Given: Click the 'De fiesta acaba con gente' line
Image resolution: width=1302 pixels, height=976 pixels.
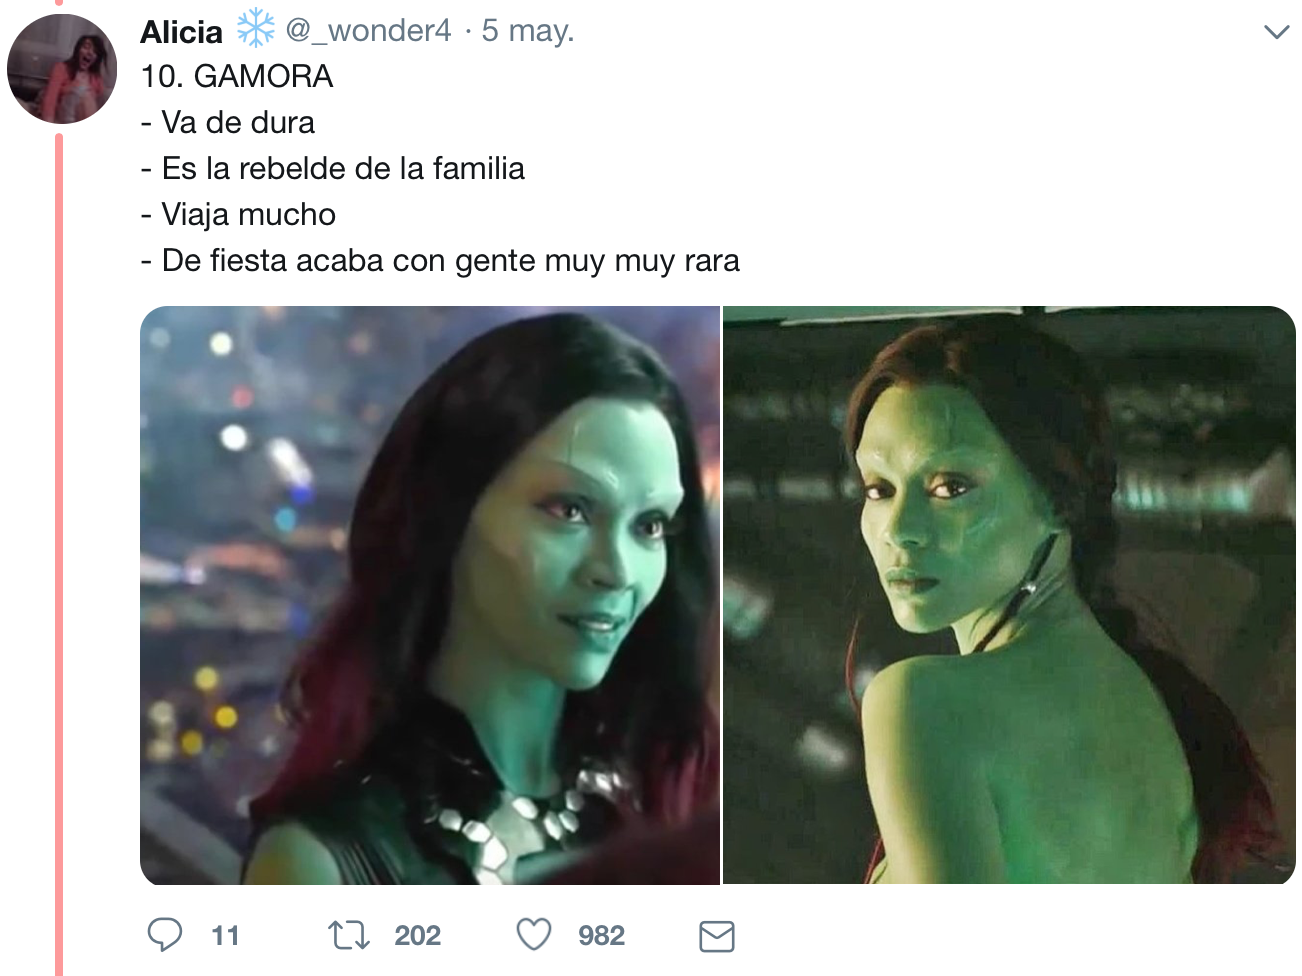Looking at the screenshot, I should tap(440, 260).
